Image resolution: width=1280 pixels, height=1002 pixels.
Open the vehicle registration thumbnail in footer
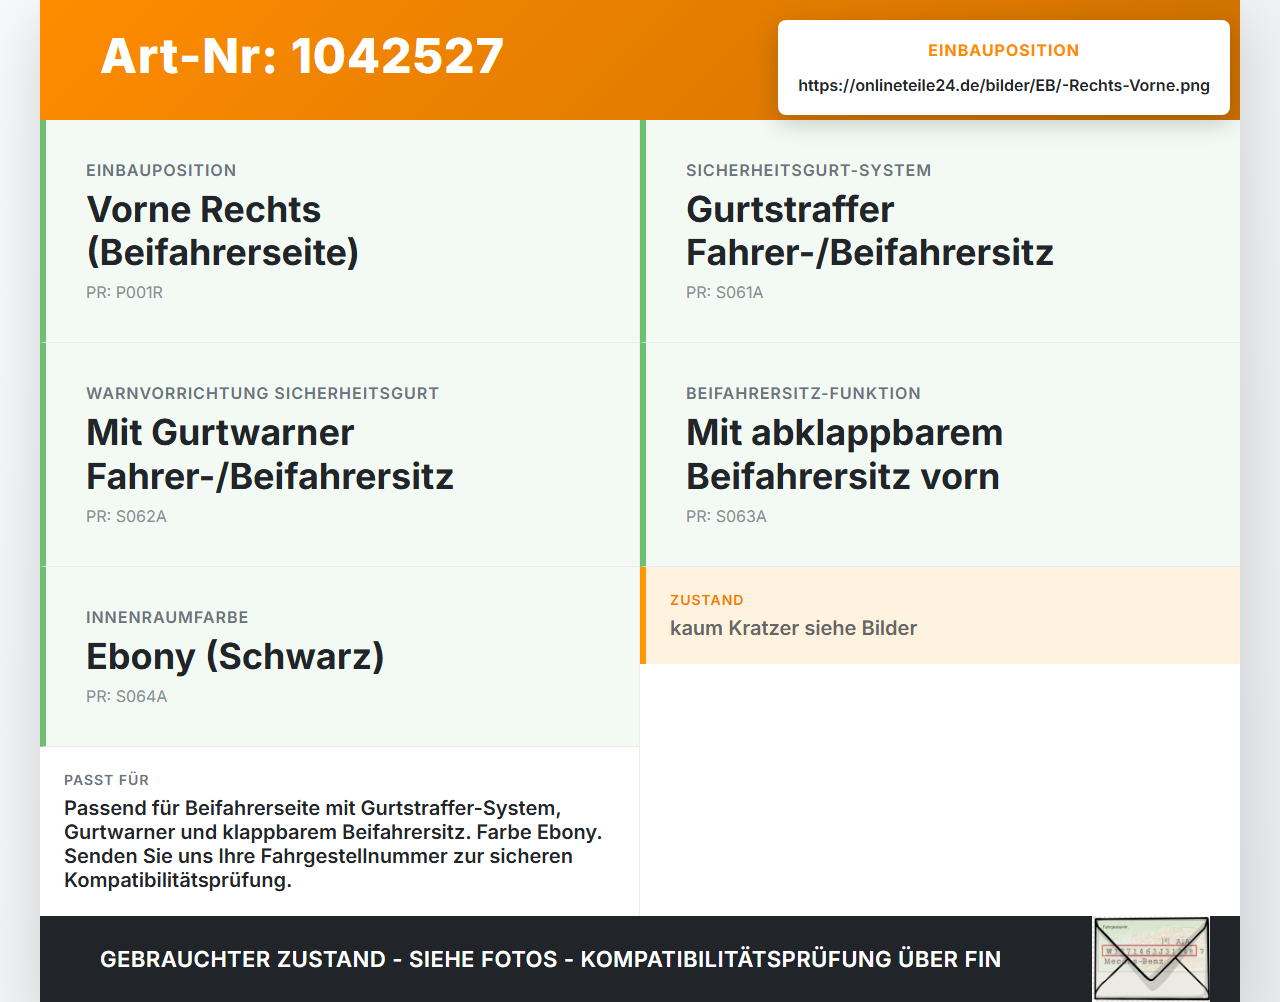click(x=1150, y=959)
